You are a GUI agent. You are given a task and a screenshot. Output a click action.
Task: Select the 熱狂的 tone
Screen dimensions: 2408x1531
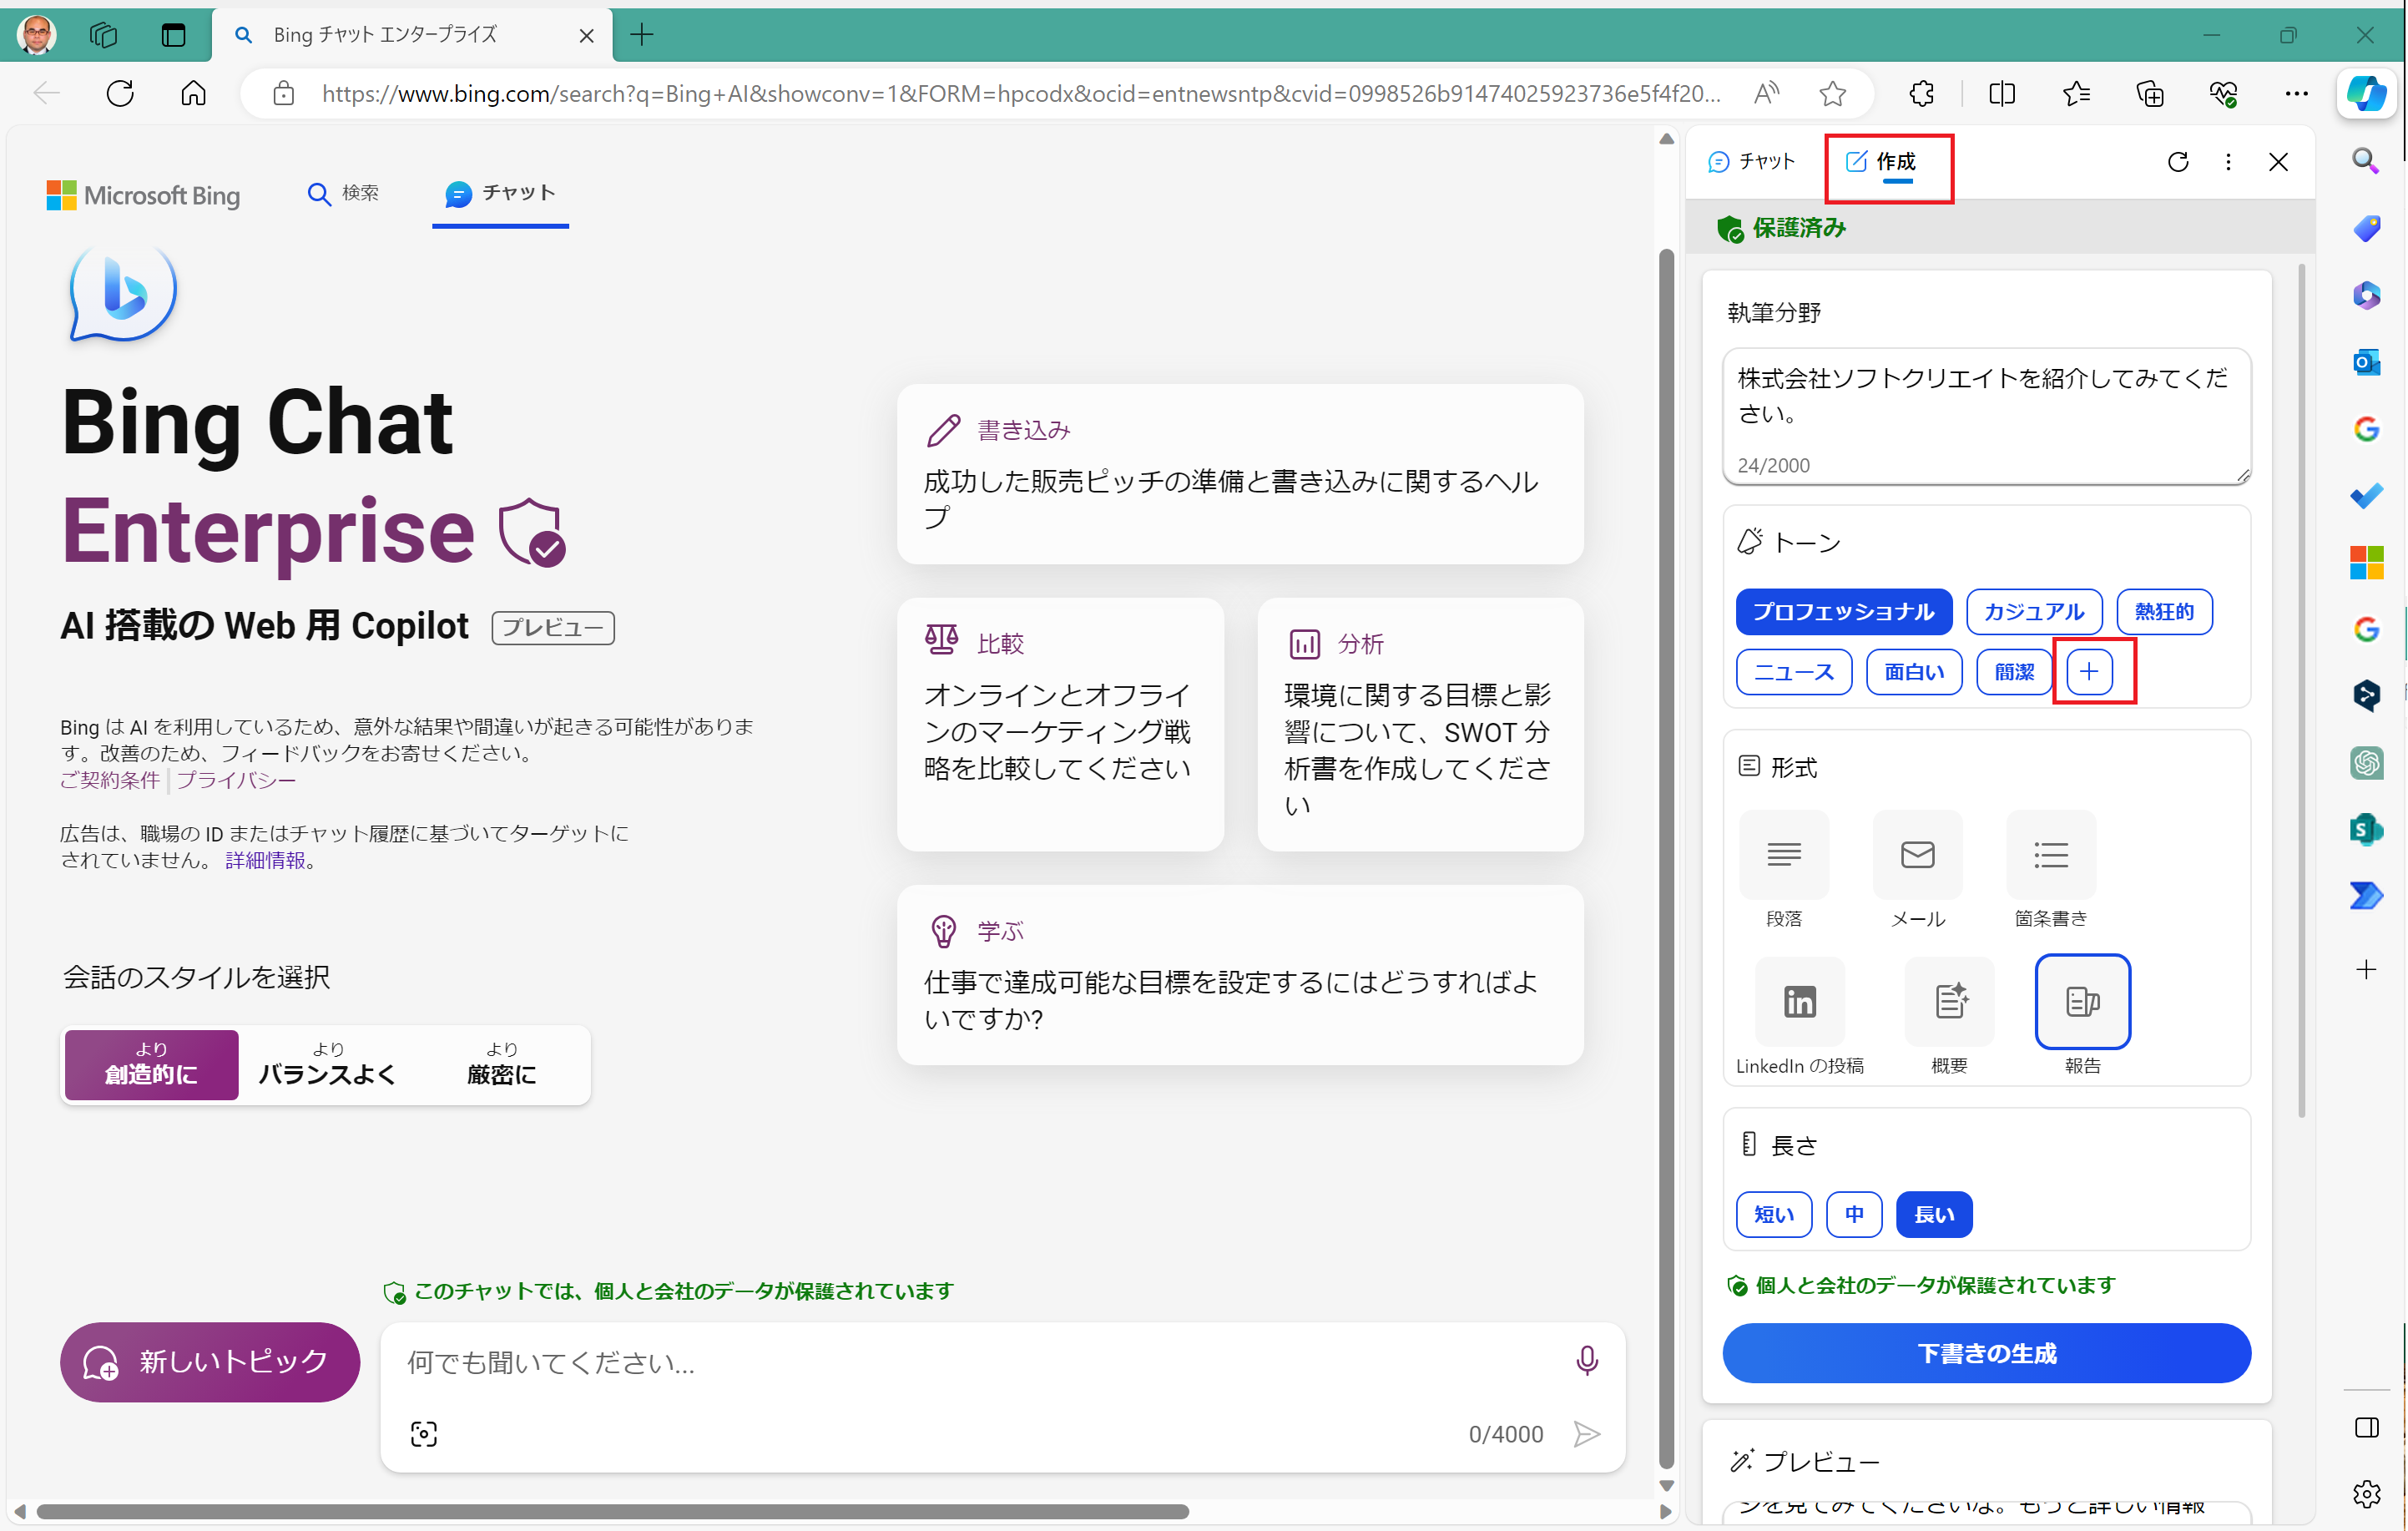[x=2164, y=612]
